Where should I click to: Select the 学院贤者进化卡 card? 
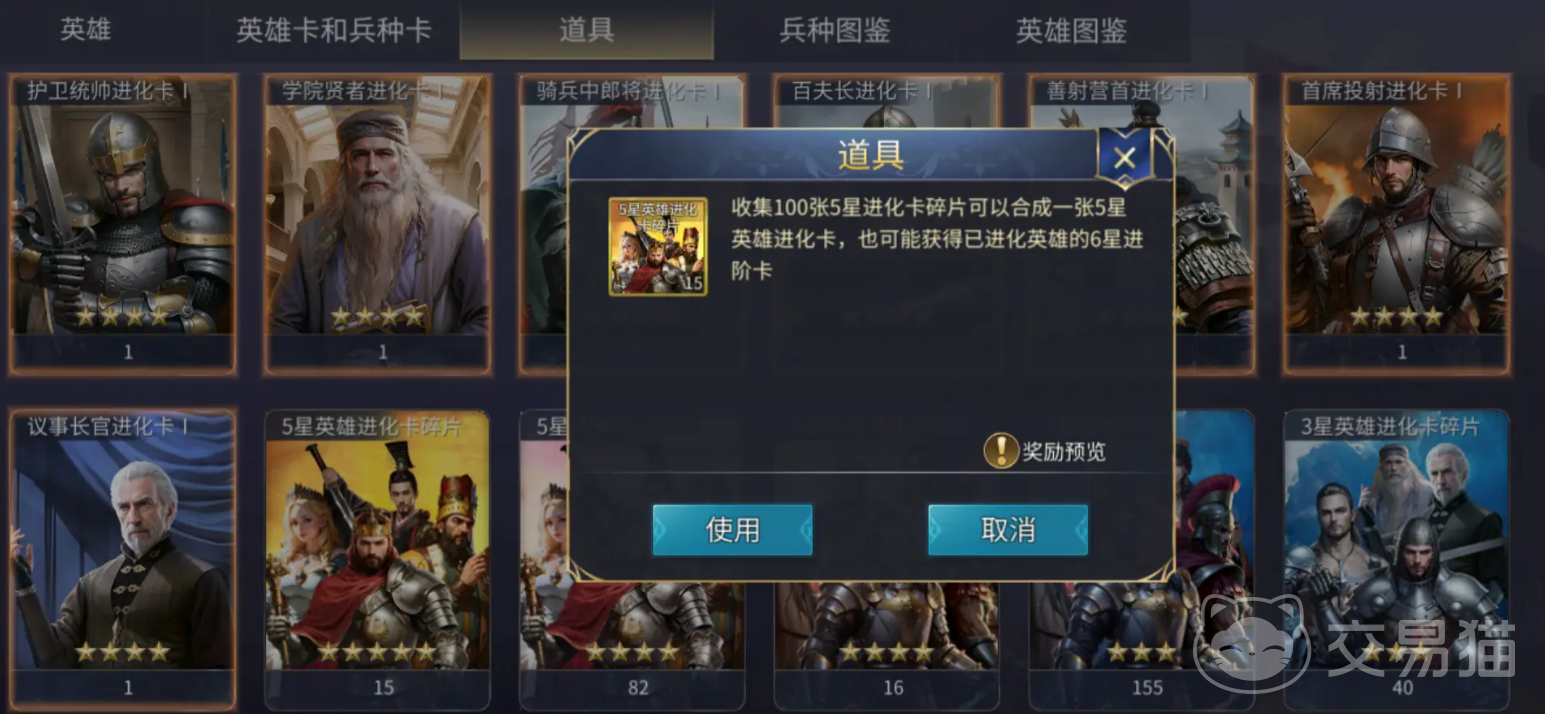(x=378, y=224)
